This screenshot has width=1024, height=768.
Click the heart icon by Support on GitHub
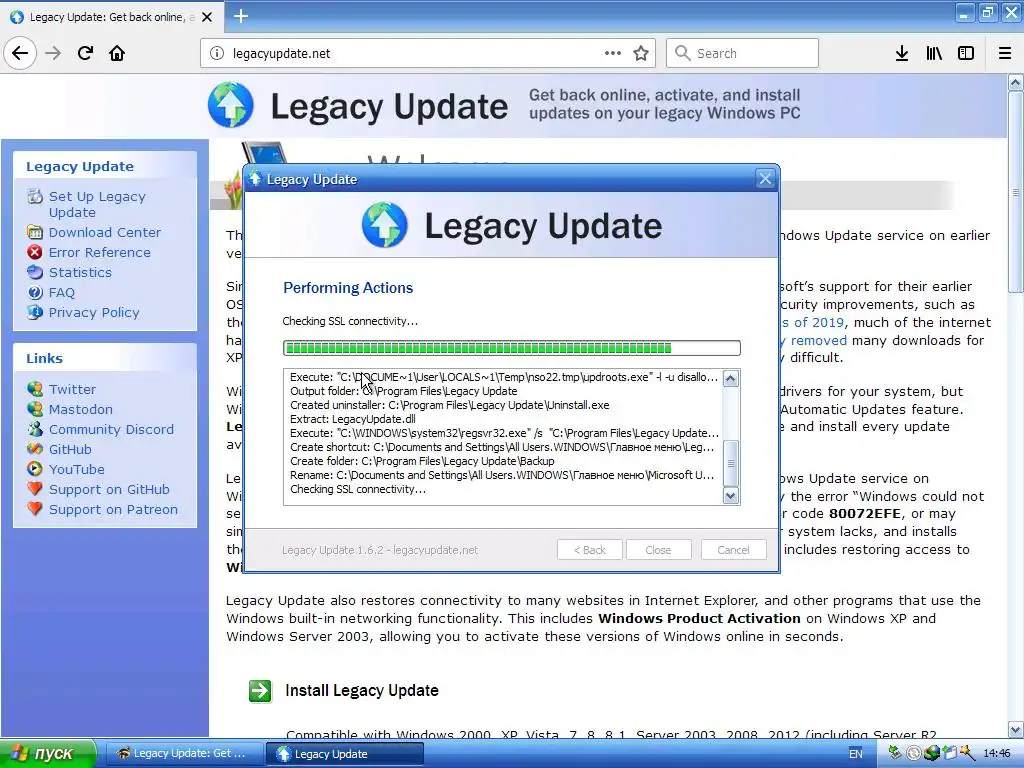(x=35, y=488)
